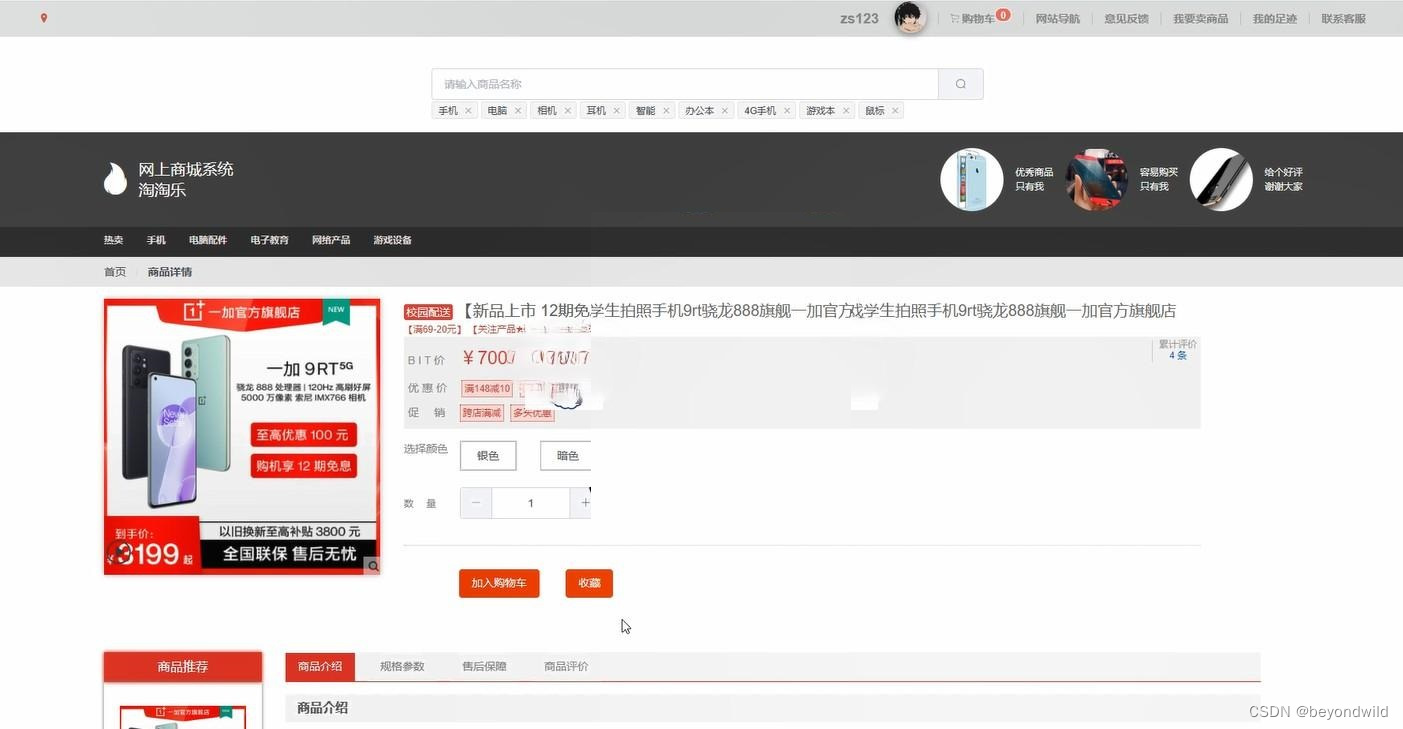Open the 我要卖商品 link

(1200, 19)
